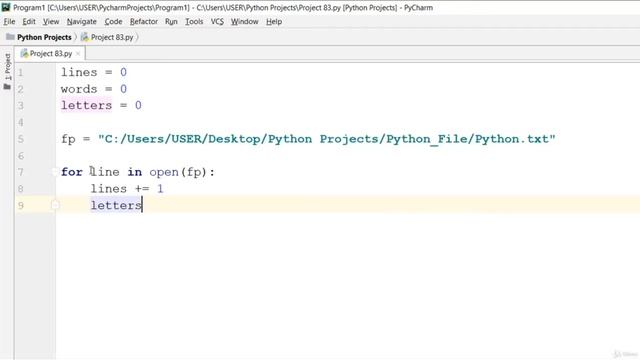Open the Edit menu
The height and width of the screenshot is (360, 640).
pyautogui.click(x=29, y=22)
